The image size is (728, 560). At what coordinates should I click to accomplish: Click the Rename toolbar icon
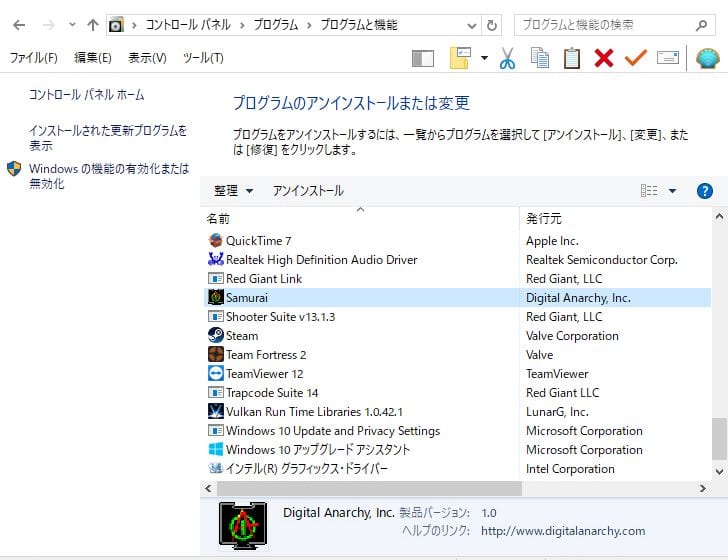tap(668, 58)
